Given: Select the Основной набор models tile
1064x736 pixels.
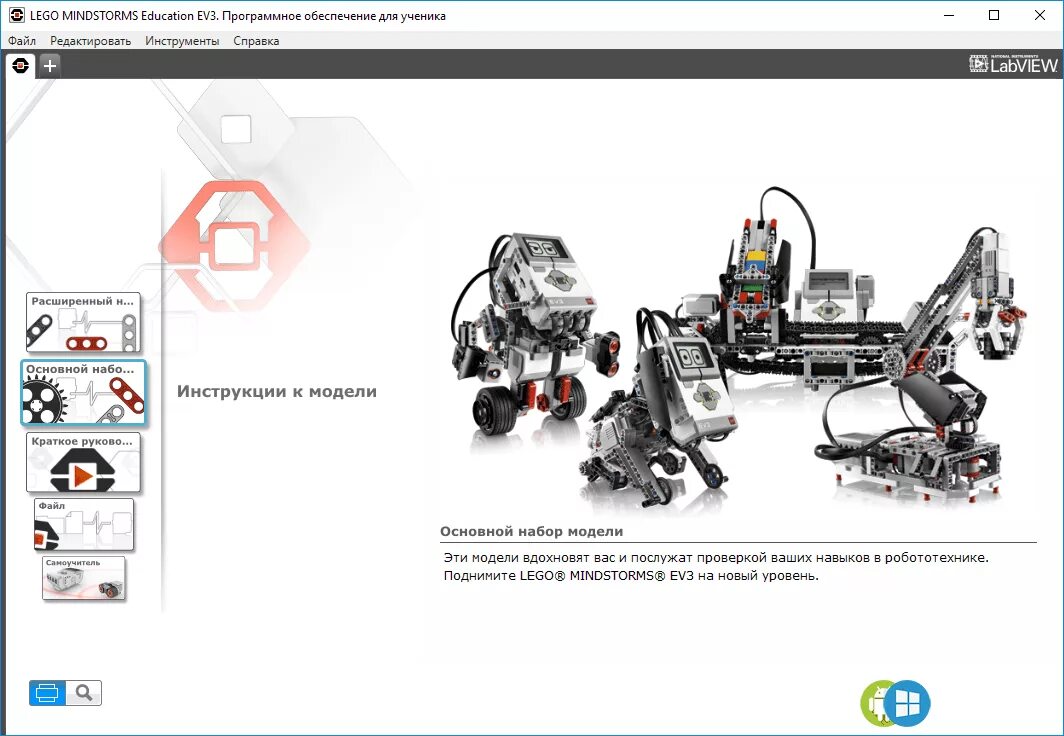Looking at the screenshot, I should 83,393.
